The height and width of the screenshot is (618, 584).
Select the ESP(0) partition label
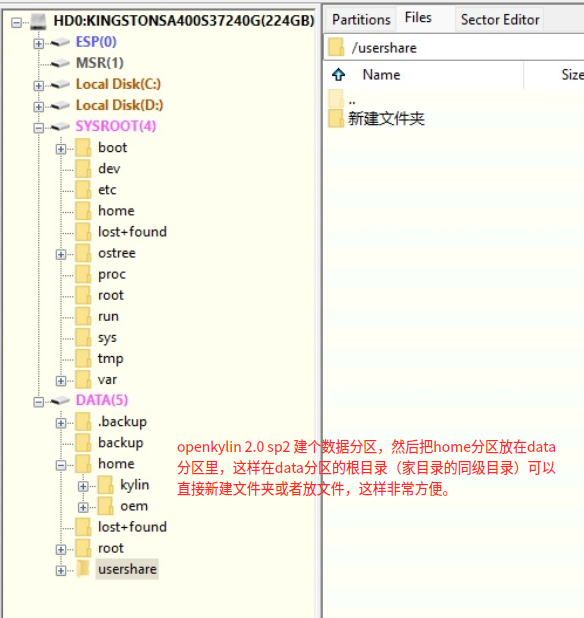tap(96, 42)
